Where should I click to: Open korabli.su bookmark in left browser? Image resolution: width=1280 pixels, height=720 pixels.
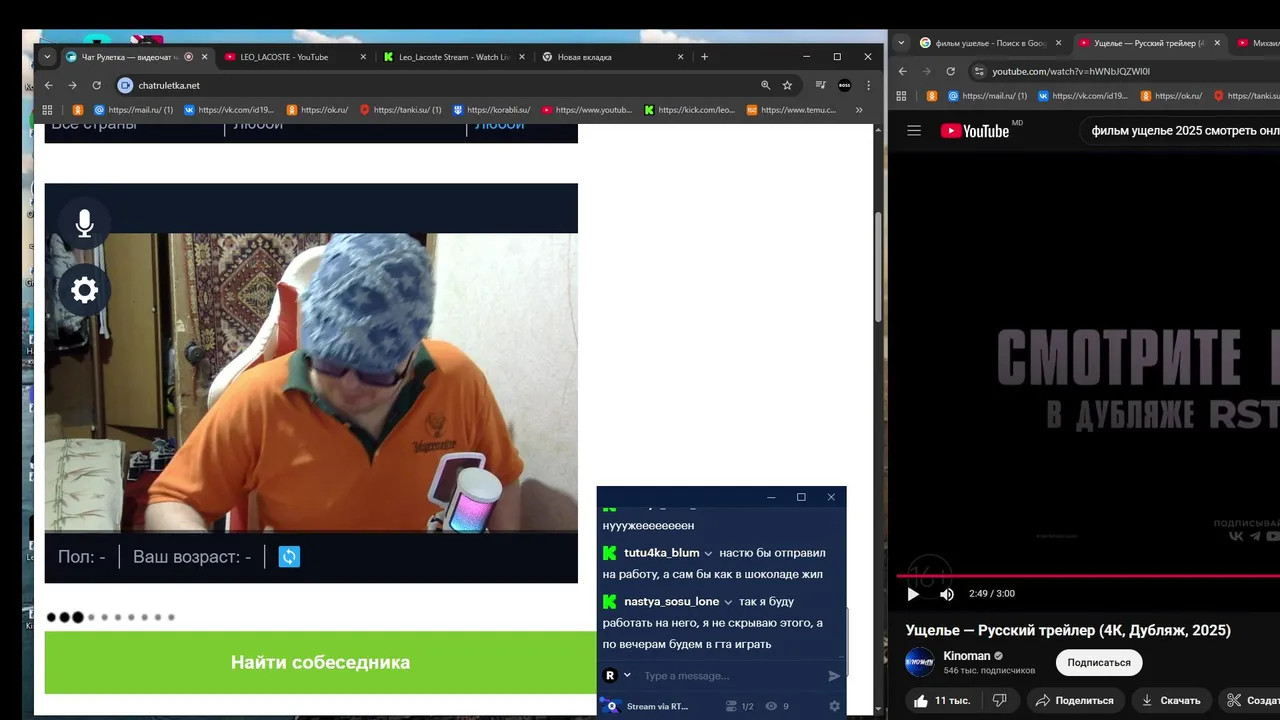click(491, 110)
